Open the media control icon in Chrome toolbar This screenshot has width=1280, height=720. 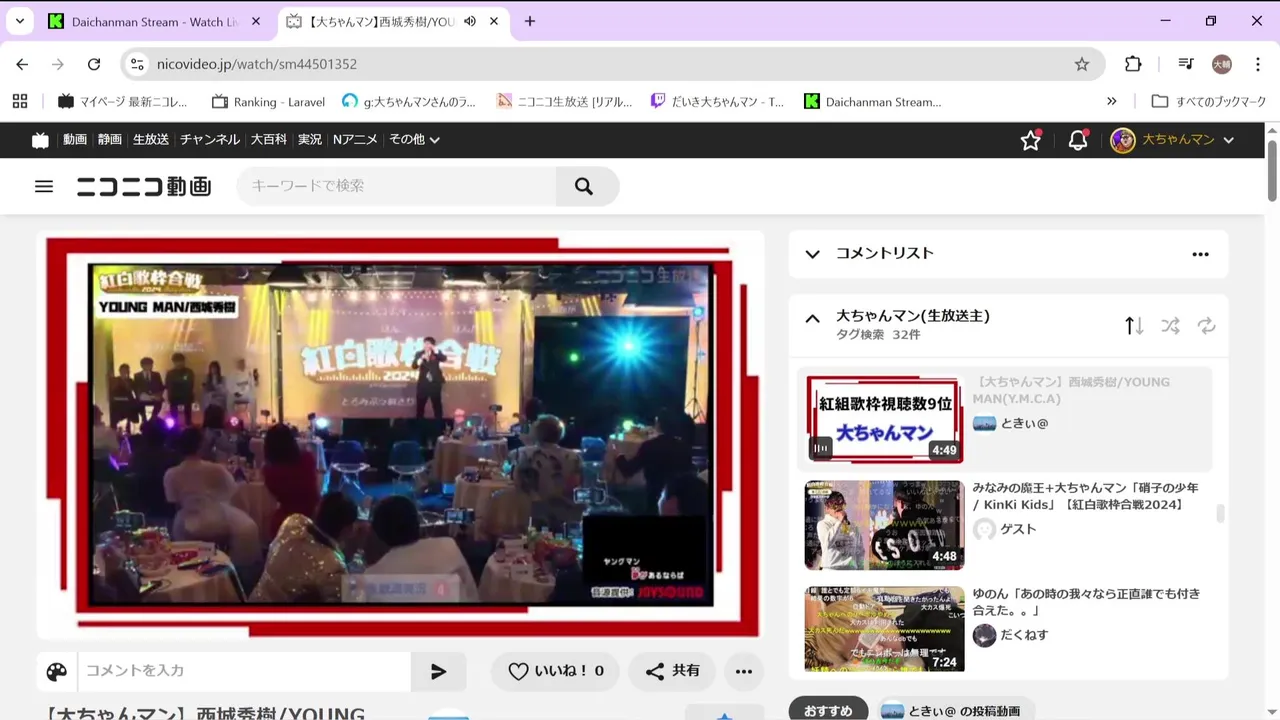(x=1186, y=64)
